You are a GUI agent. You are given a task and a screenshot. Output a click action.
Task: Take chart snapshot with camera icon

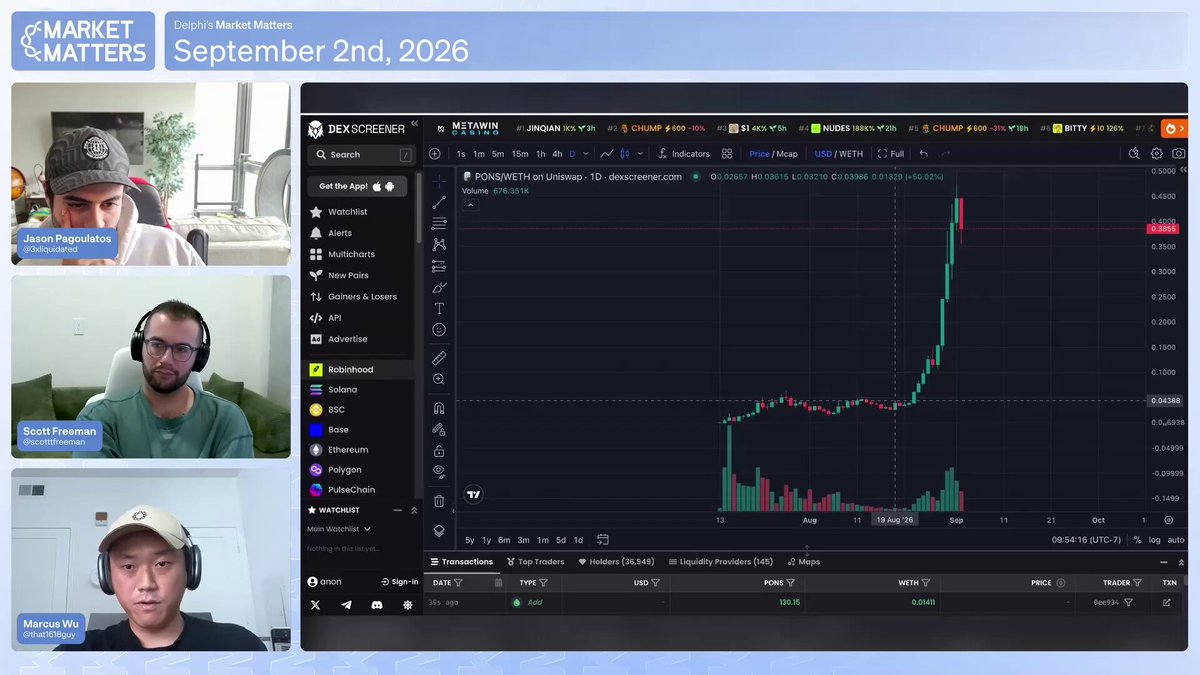click(1179, 154)
